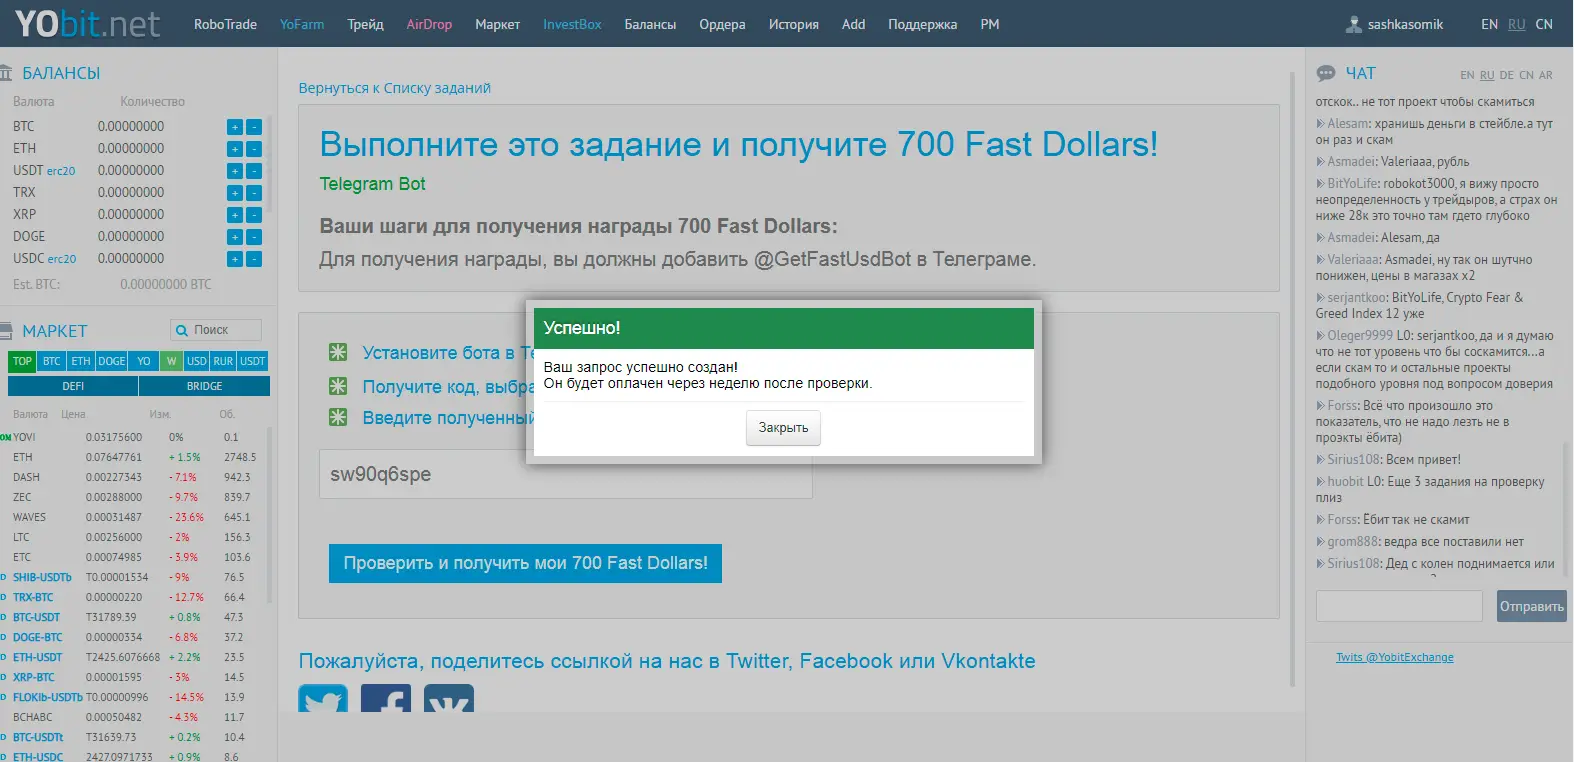Click the user profile icon beside sashkasomik
The width and height of the screenshot is (1574, 762).
1354,25
